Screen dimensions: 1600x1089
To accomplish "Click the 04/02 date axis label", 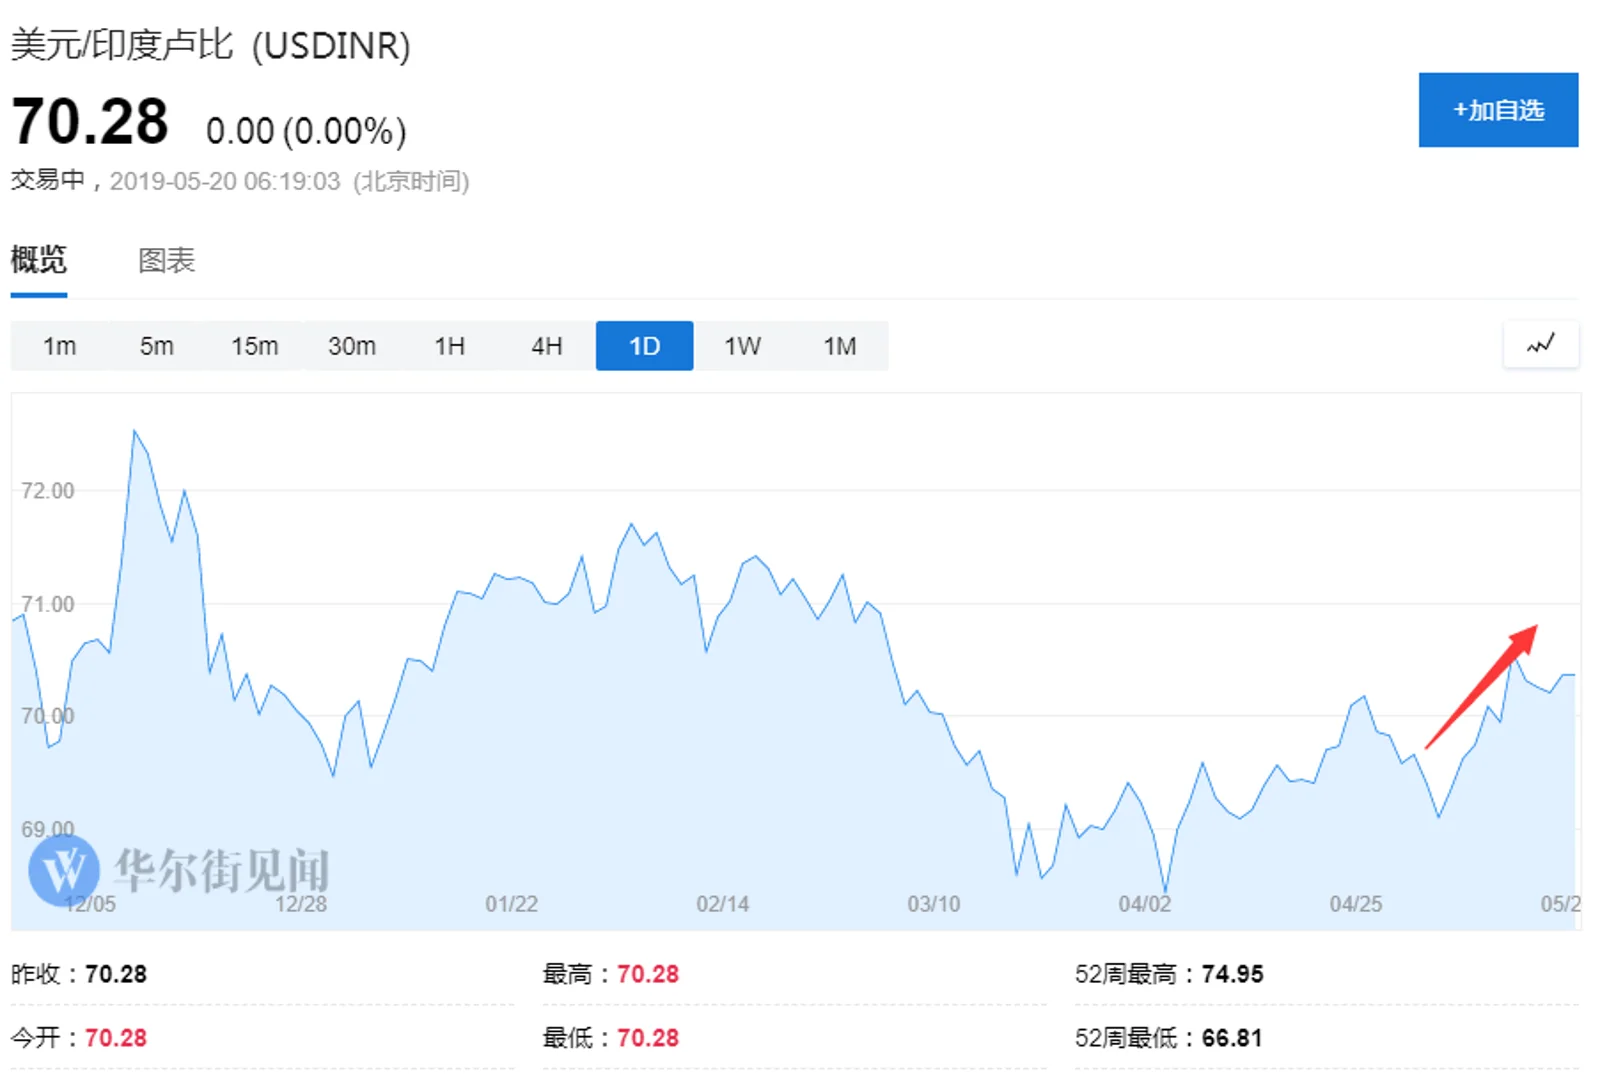I will point(1145,904).
